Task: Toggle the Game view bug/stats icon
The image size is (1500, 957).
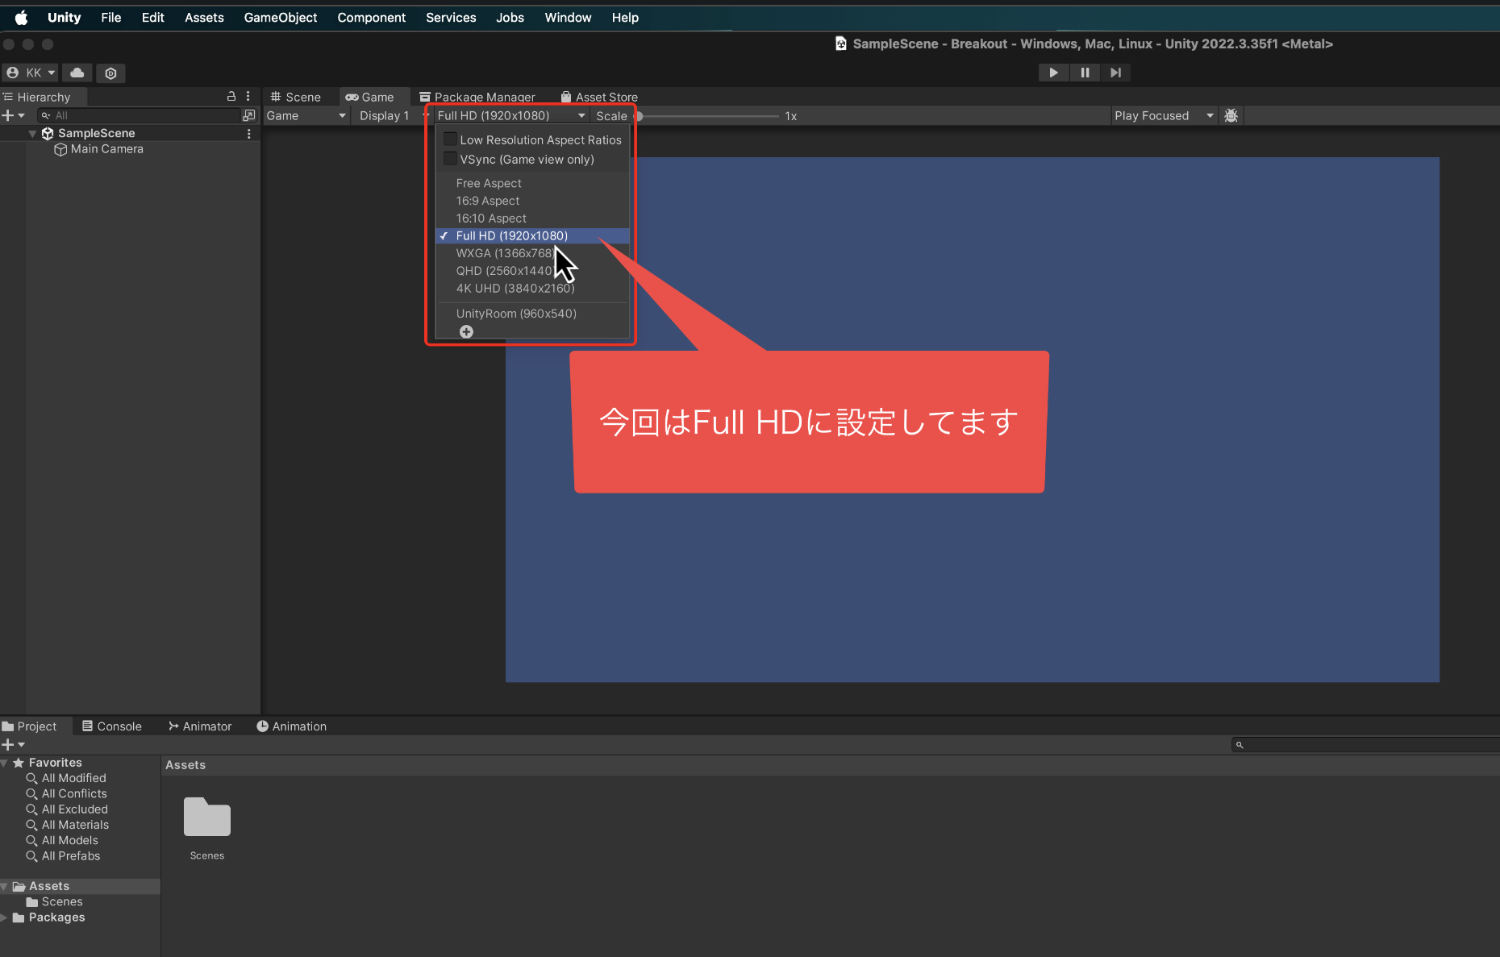Action: (x=1231, y=116)
